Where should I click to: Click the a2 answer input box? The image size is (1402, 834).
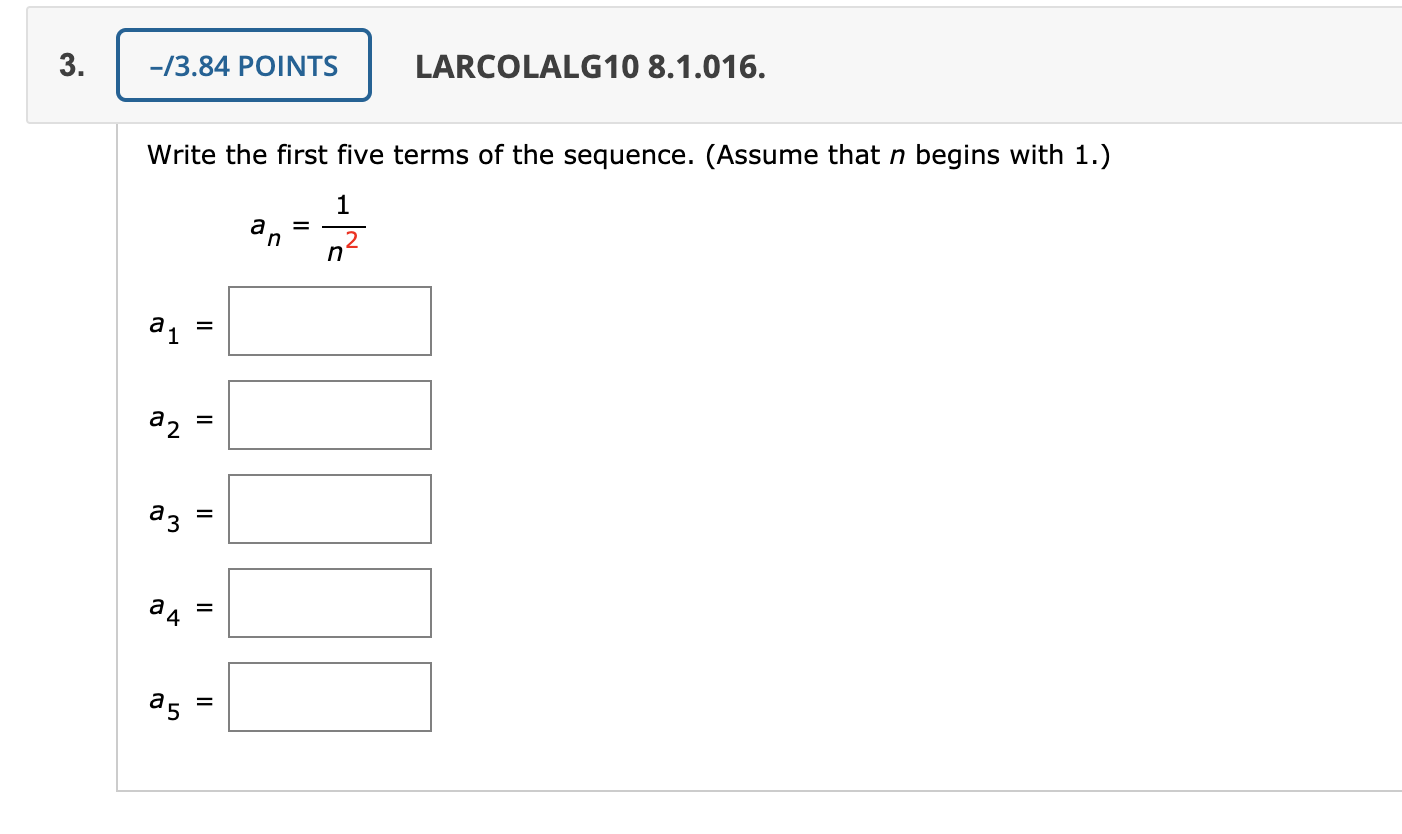(x=329, y=415)
